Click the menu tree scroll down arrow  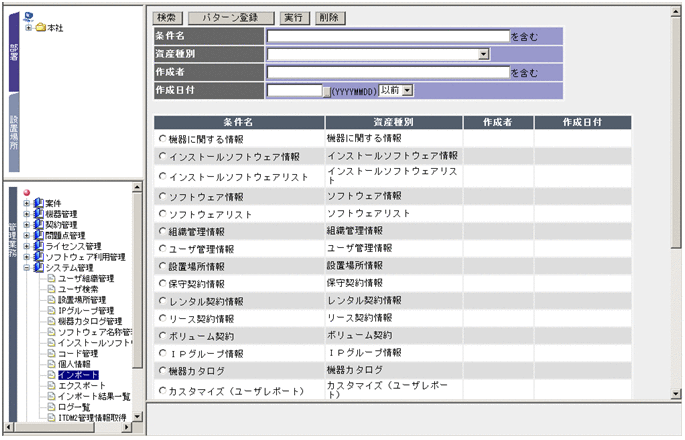click(x=137, y=417)
